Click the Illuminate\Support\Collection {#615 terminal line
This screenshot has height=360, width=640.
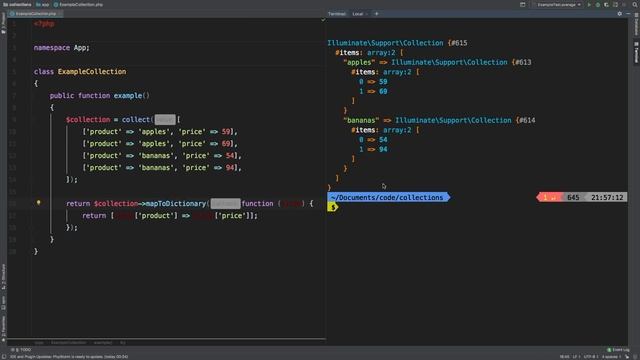point(397,43)
